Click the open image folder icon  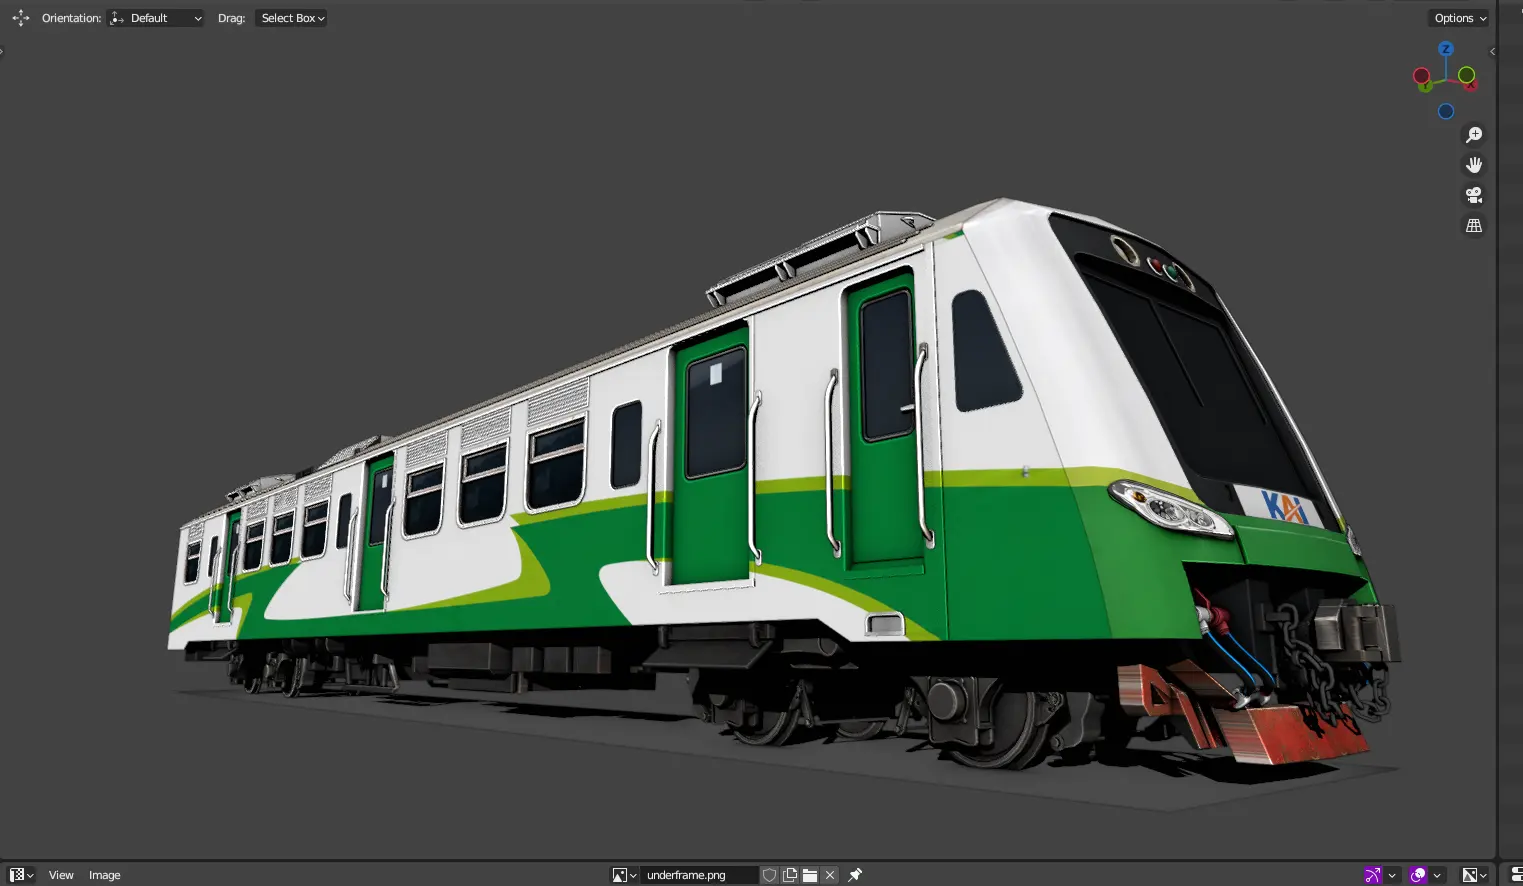point(810,875)
